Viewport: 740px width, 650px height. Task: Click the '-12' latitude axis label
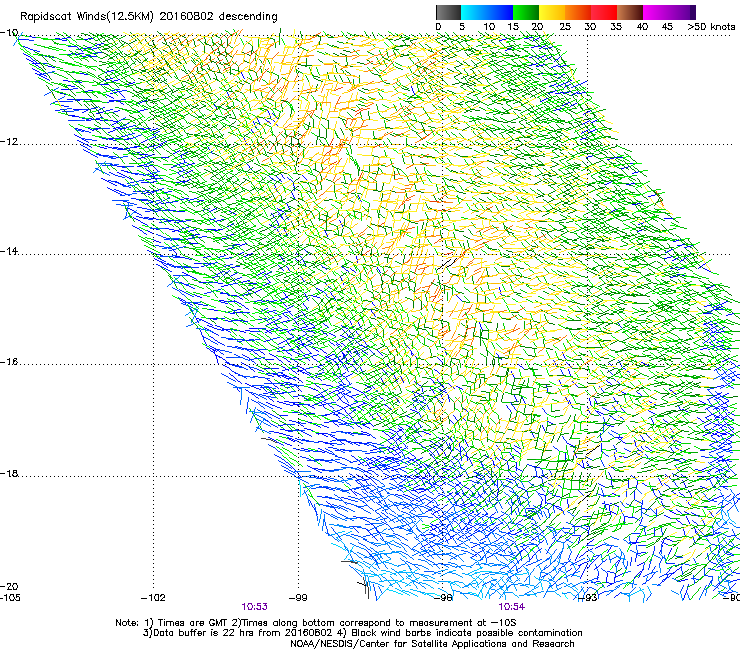point(9,142)
